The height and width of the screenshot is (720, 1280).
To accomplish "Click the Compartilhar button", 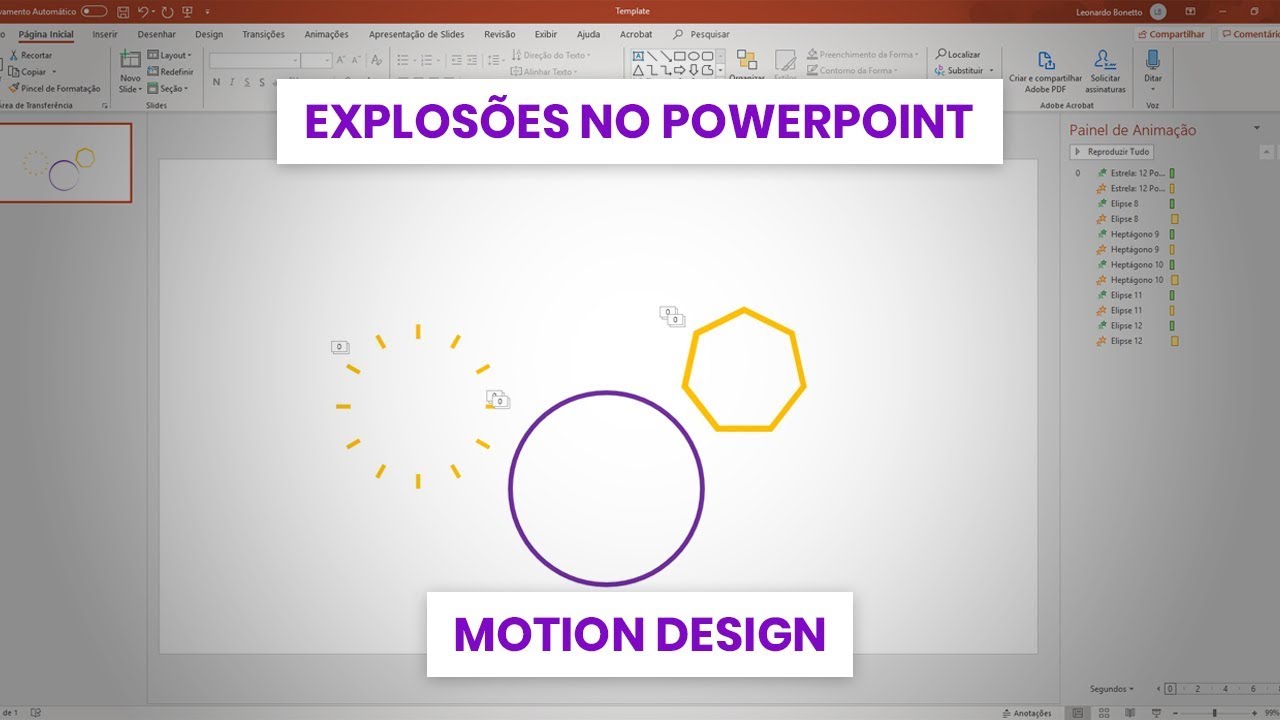I will [x=1173, y=34].
